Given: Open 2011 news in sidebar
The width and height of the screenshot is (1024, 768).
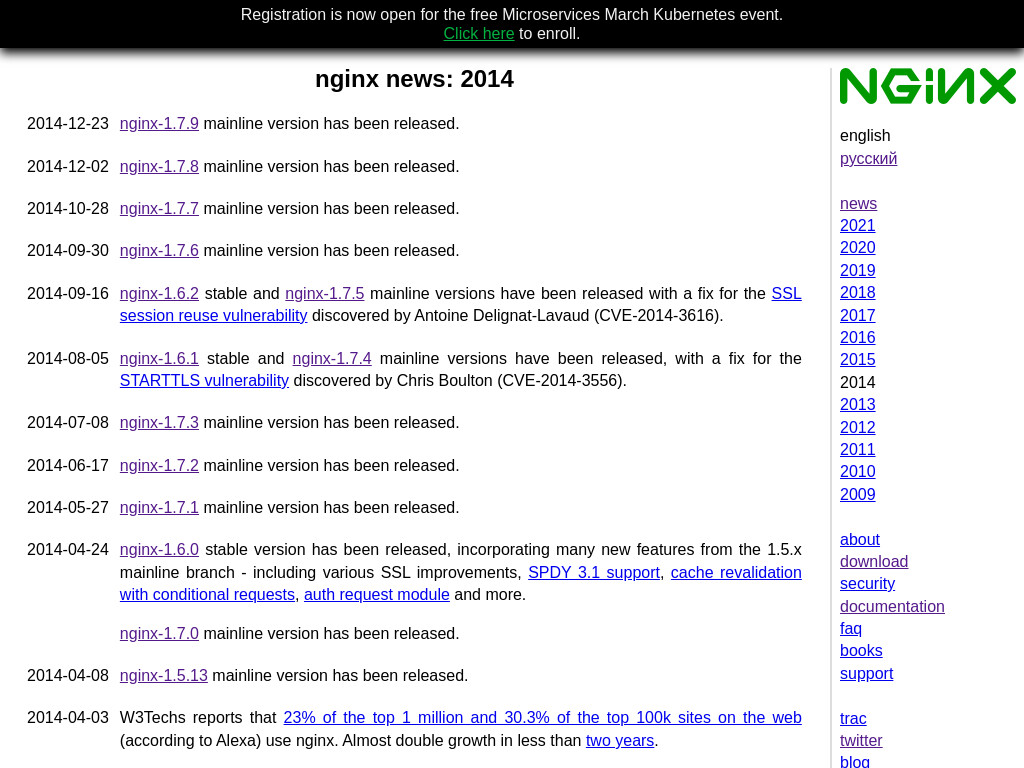Looking at the screenshot, I should coord(857,449).
